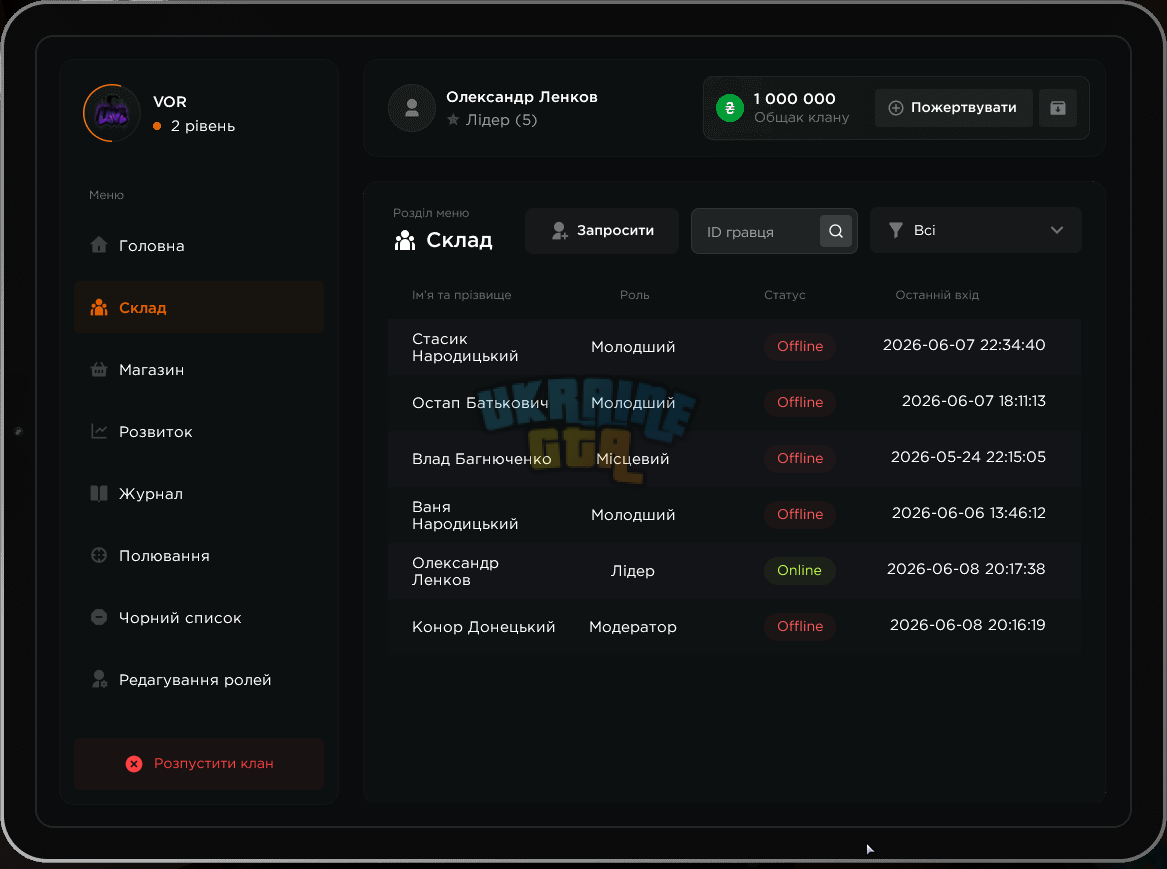This screenshot has width=1167, height=869.
Task: Click the star icon beside Лідер (5)
Action: tap(453, 120)
